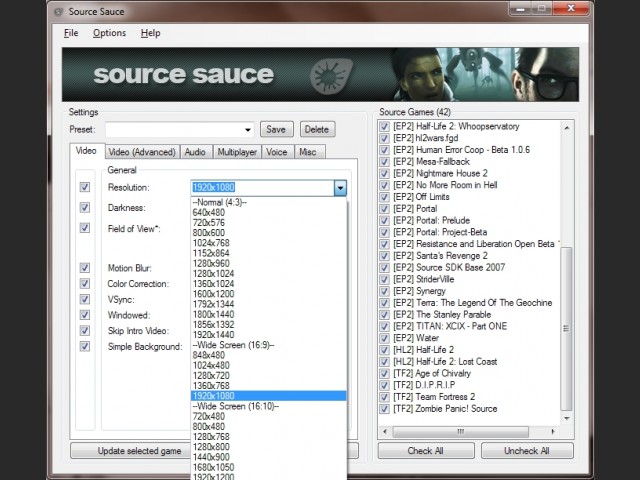Uncheck [HL2] Half-Life 2 checkbox
Screen dimensions: 640x480
point(384,350)
